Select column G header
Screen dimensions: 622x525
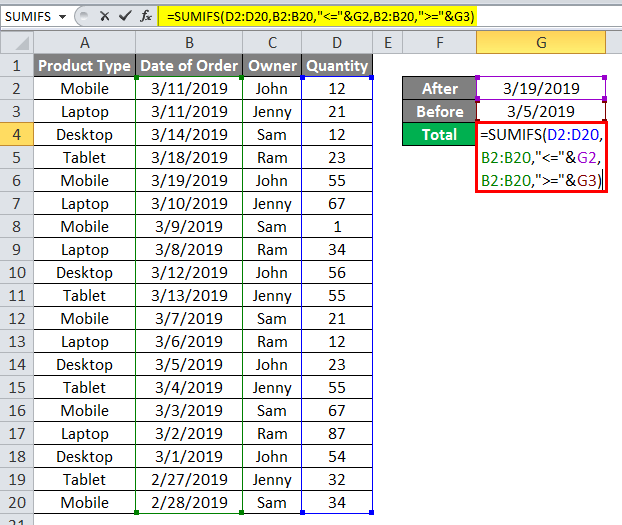pyautogui.click(x=541, y=42)
